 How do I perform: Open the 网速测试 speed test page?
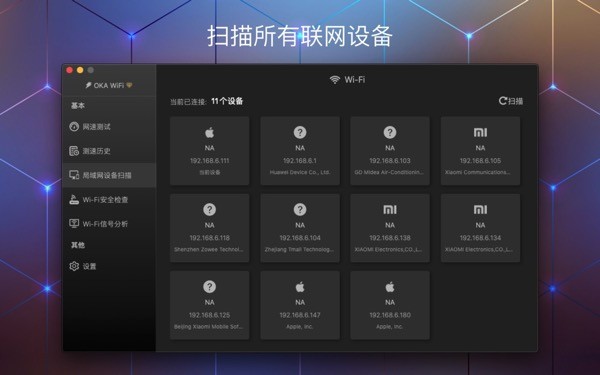coord(109,127)
